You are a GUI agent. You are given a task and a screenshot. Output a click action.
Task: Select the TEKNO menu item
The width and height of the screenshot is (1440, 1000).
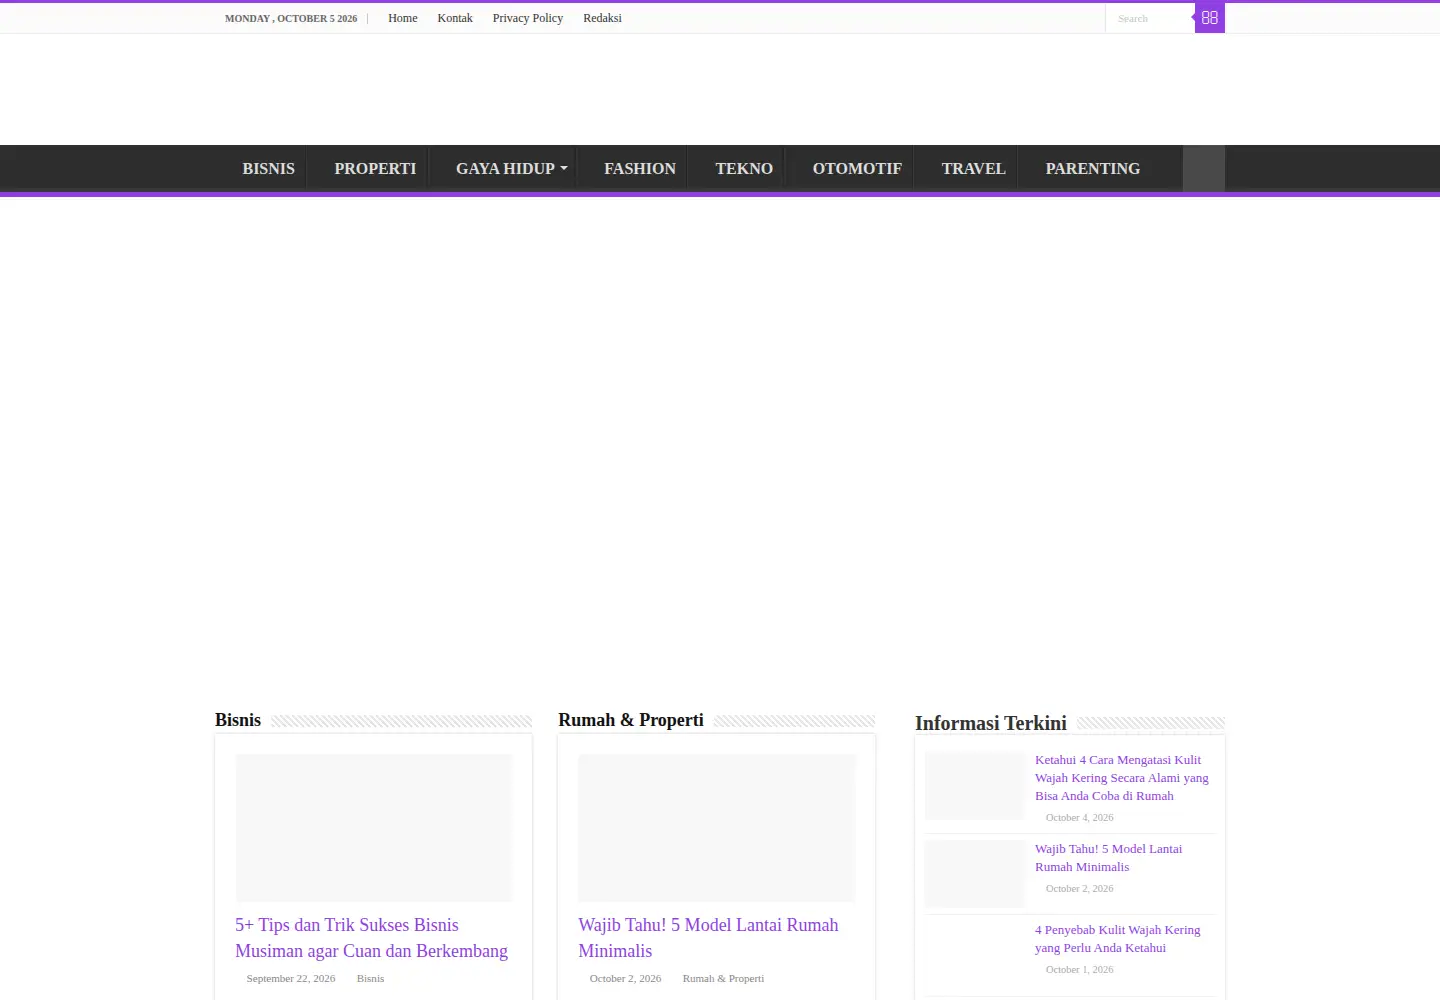point(744,168)
